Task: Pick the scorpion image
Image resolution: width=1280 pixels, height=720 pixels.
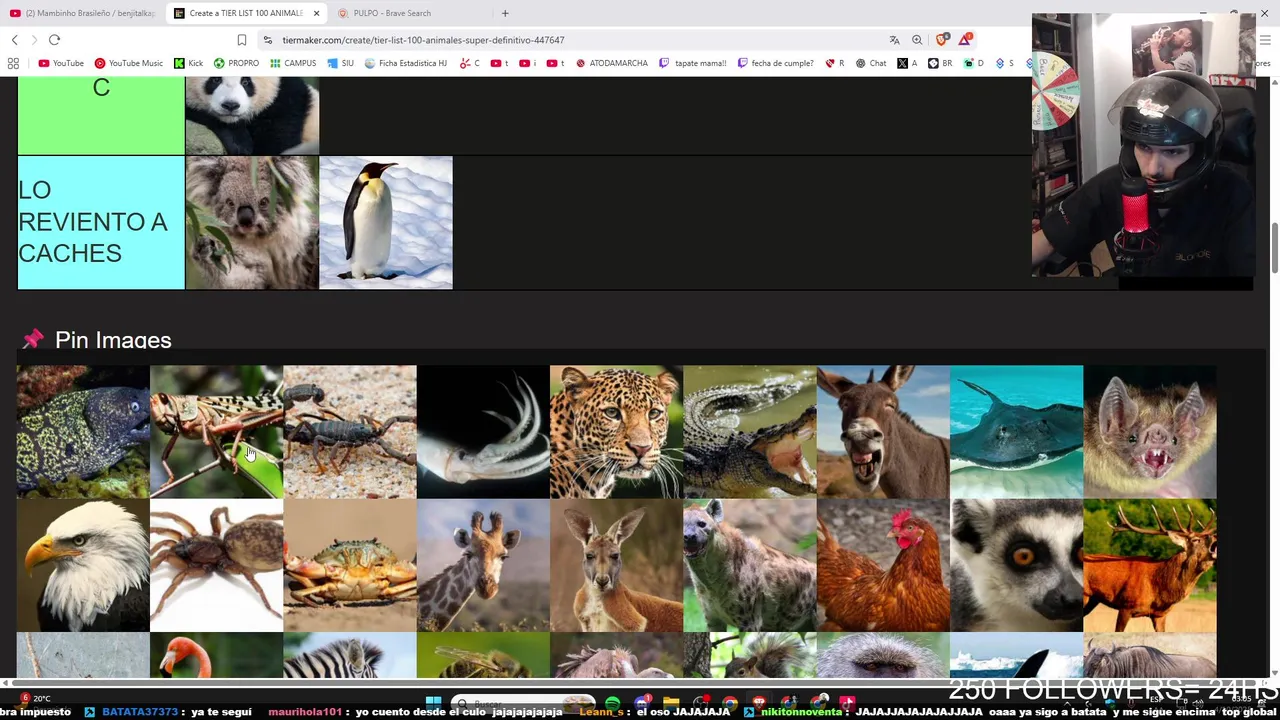Action: point(350,432)
